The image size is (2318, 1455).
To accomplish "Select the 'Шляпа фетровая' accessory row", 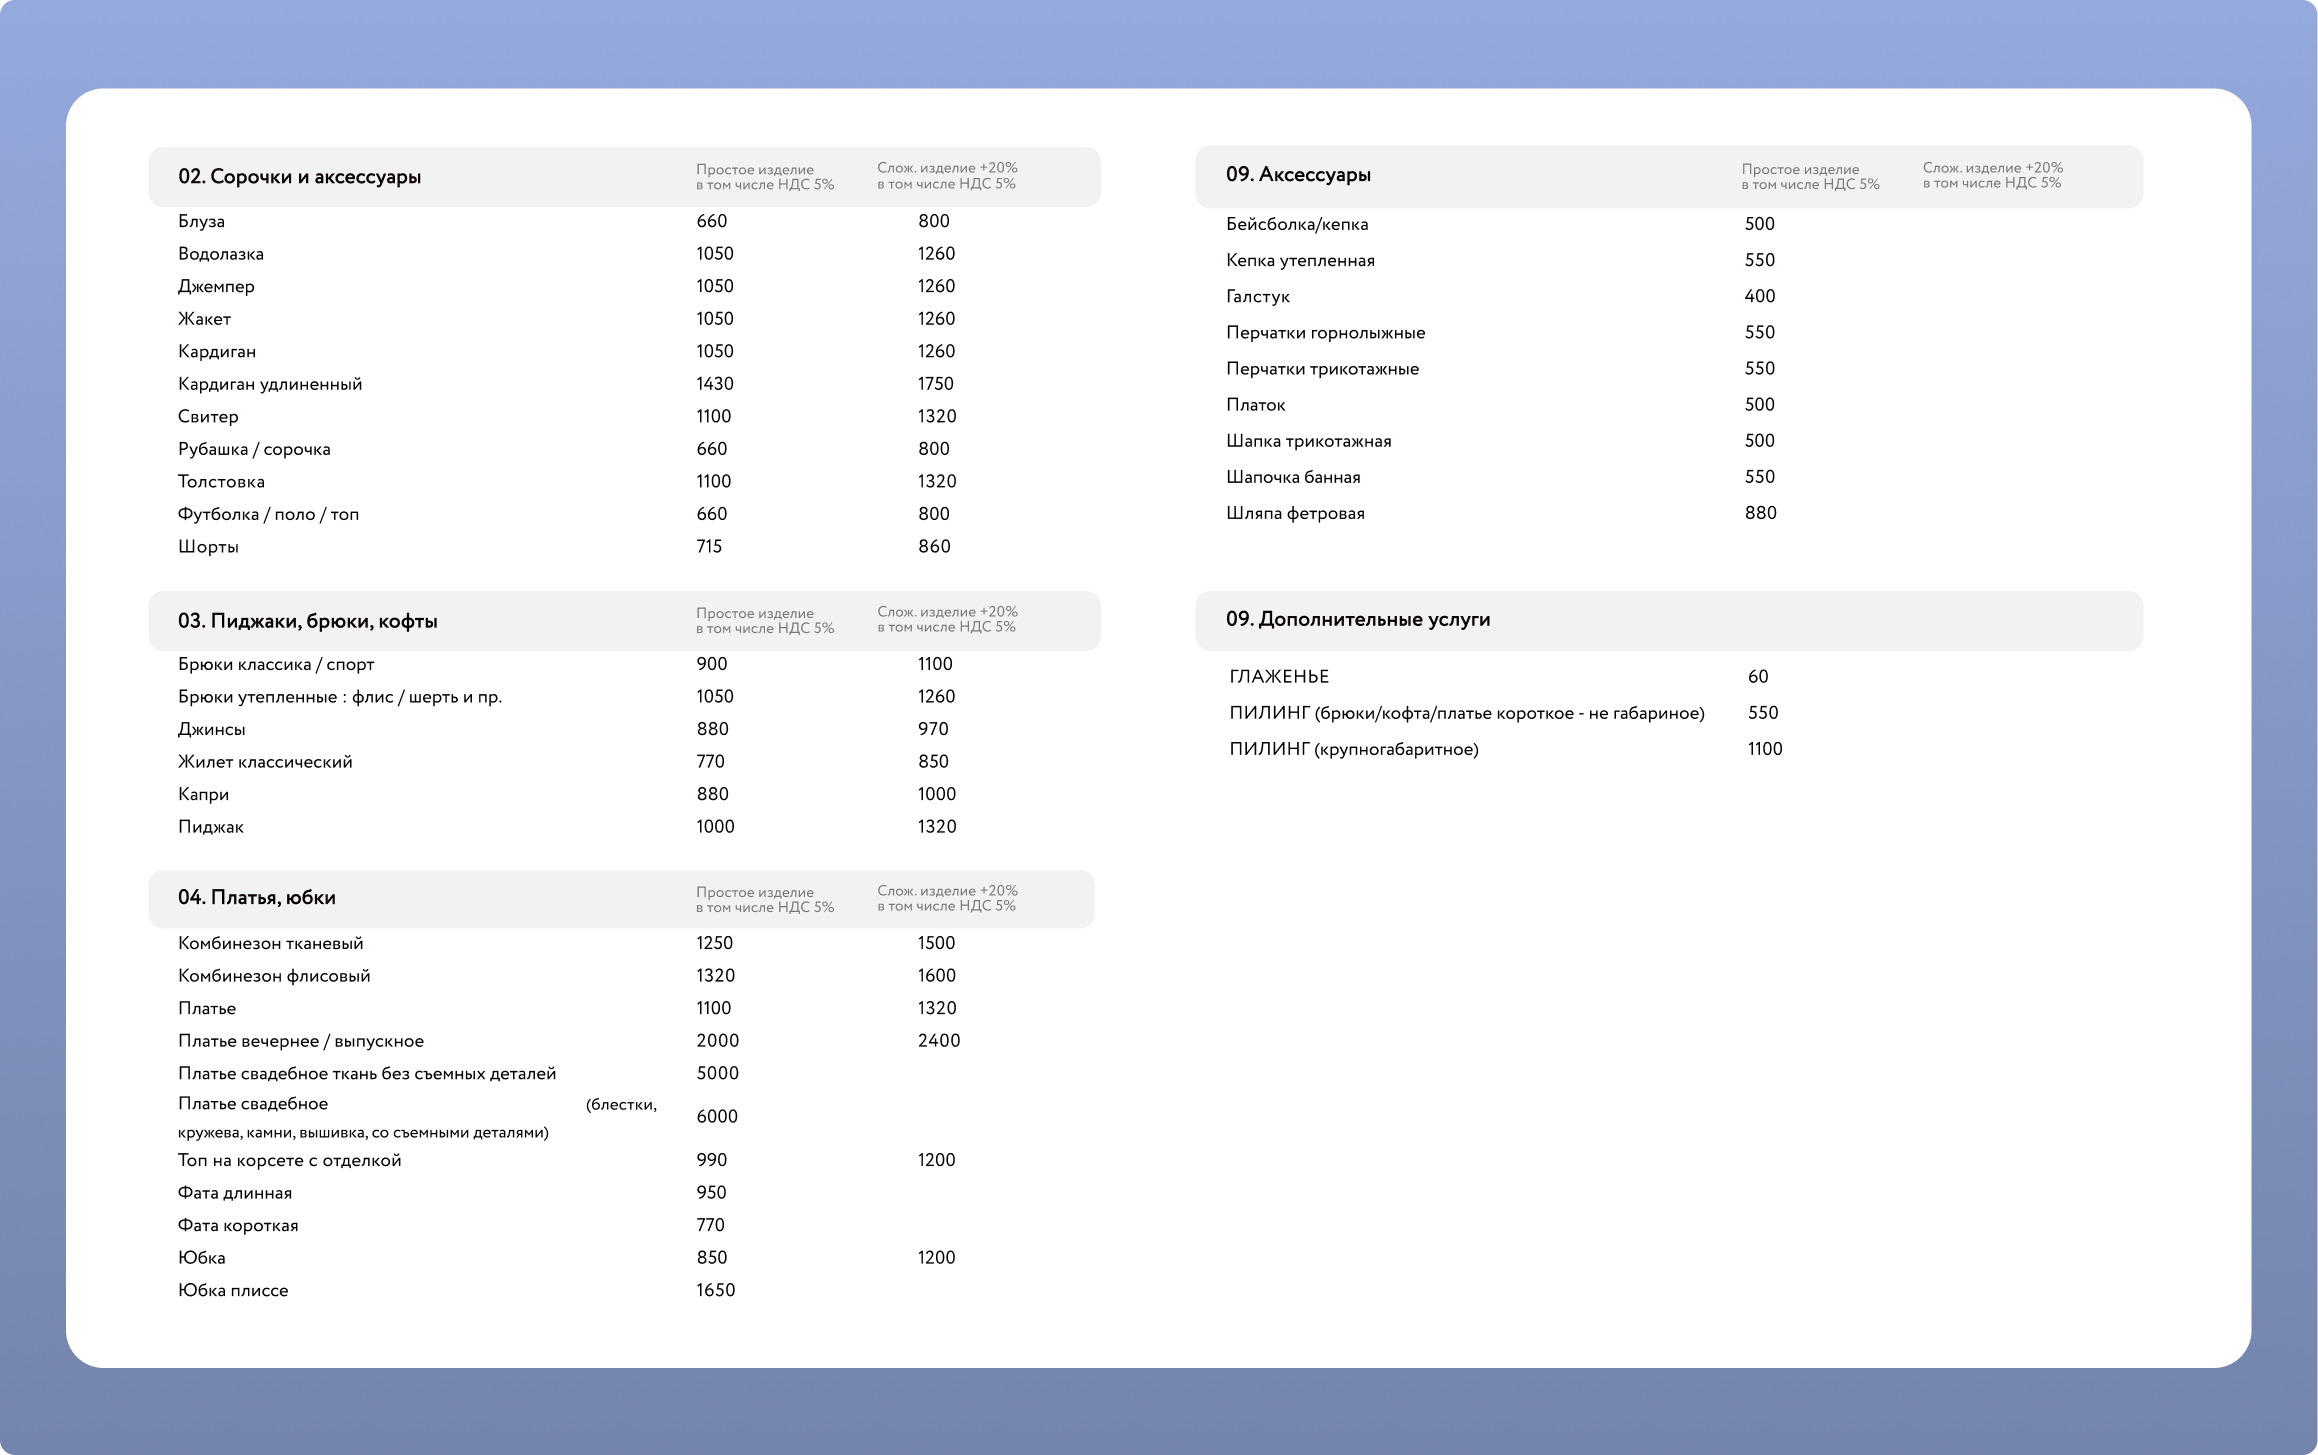I will (1295, 513).
